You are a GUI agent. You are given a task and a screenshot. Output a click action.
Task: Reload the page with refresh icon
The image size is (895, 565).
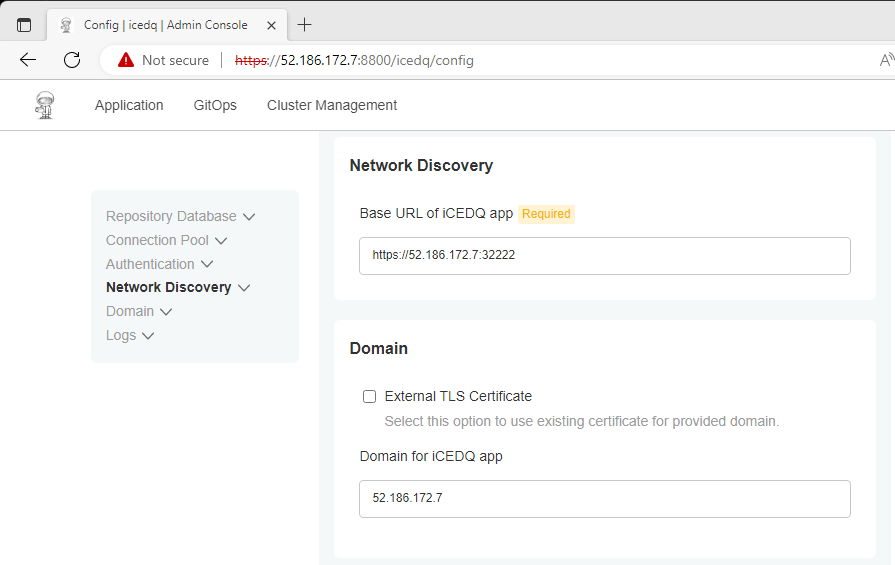click(72, 60)
